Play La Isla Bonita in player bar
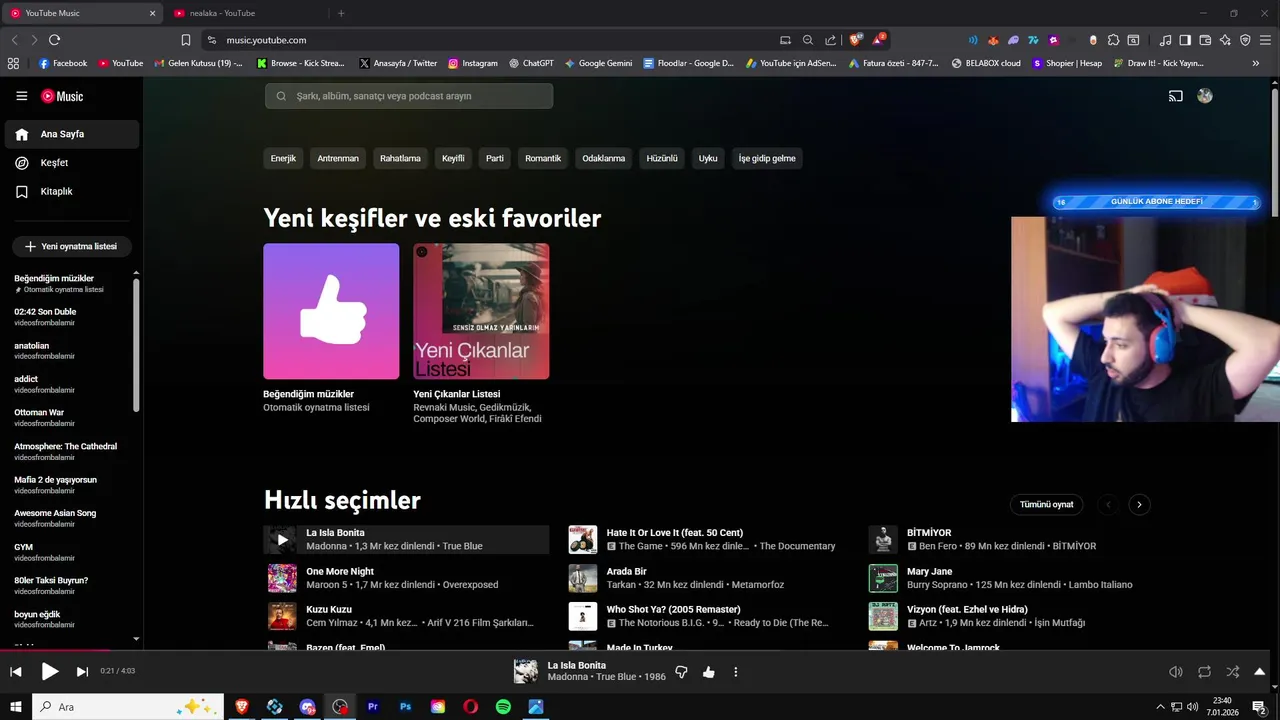This screenshot has height=720, width=1280. (x=49, y=672)
